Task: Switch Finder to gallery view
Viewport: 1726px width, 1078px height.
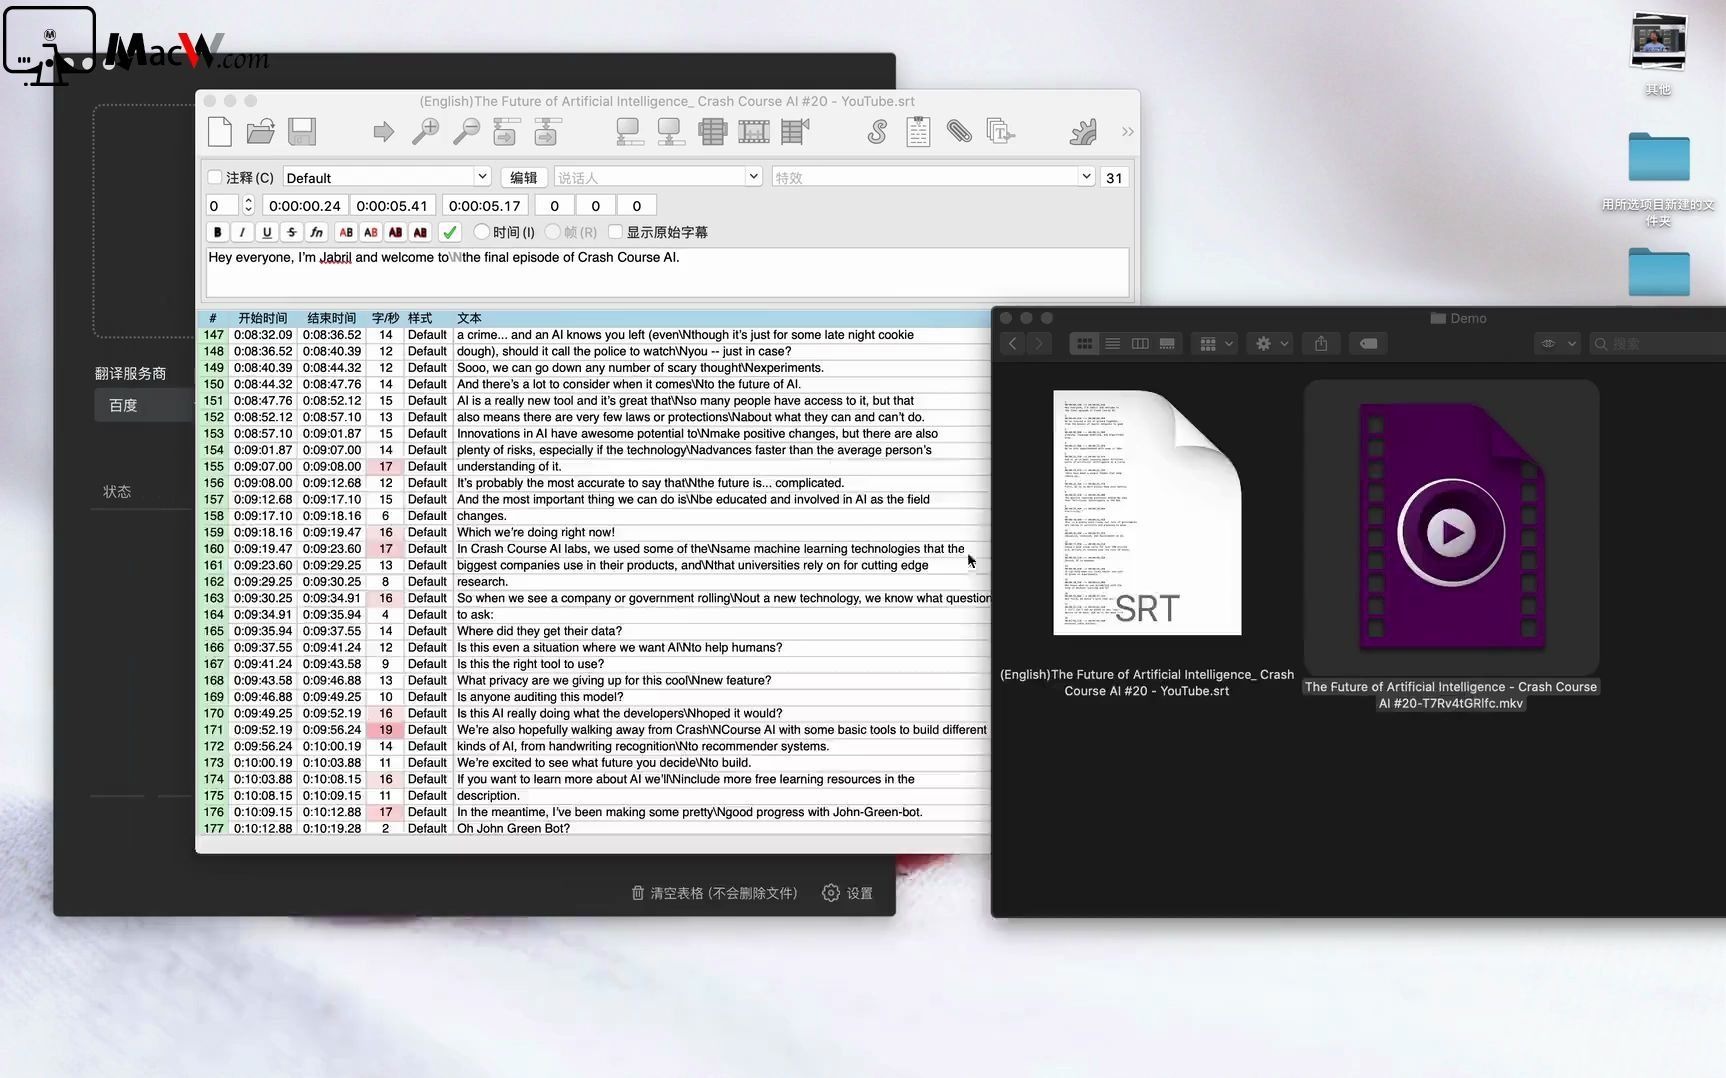Action: point(1167,344)
